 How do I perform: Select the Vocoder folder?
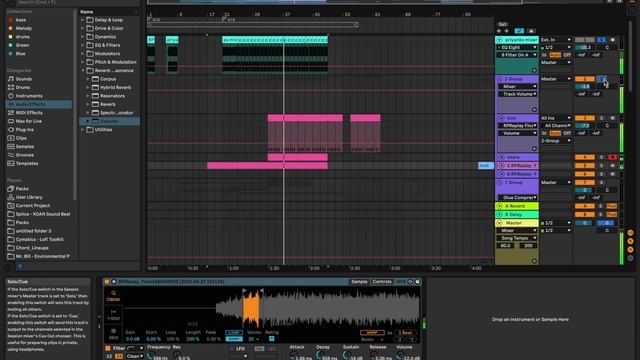[109, 121]
